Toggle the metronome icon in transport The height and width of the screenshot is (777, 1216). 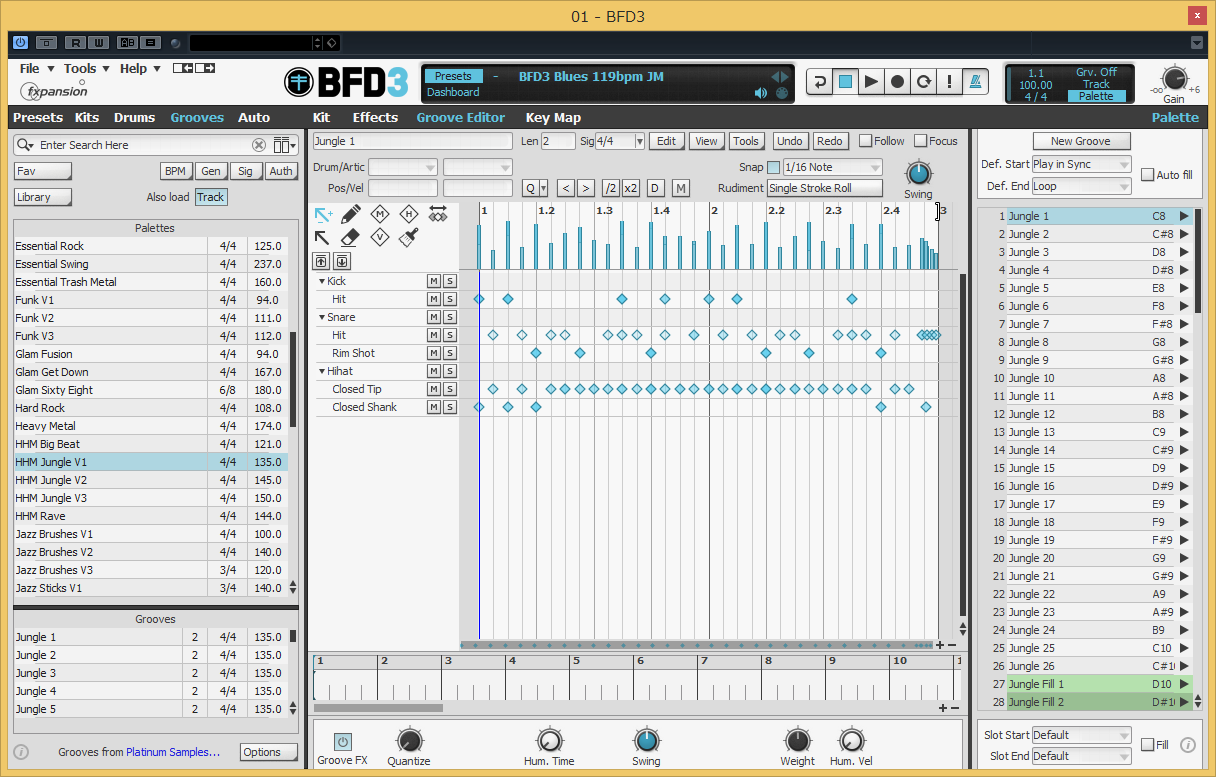(975, 82)
